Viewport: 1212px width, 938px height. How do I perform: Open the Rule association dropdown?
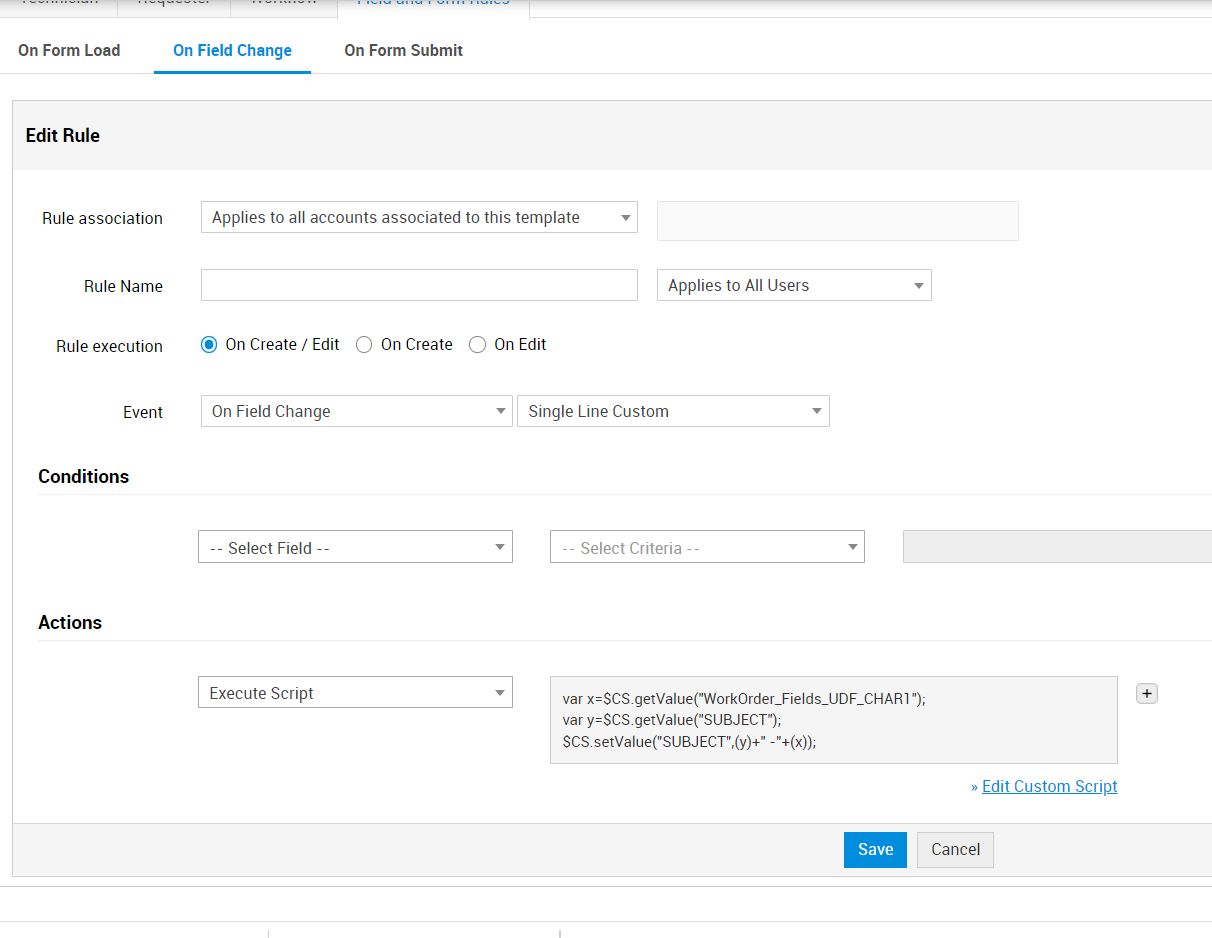click(x=419, y=218)
